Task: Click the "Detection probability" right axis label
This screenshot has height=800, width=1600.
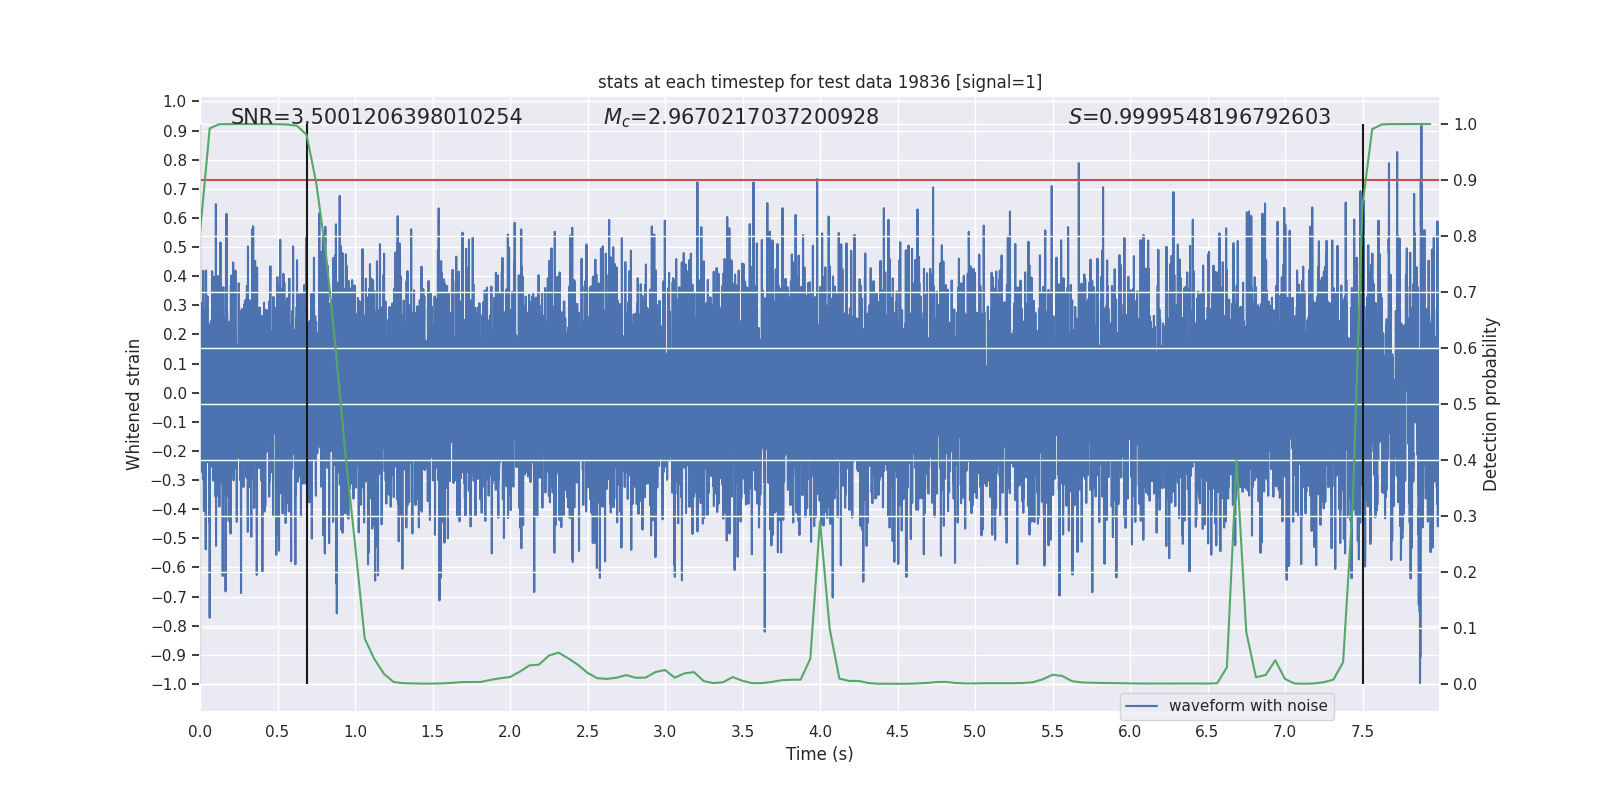Action: coord(1490,404)
